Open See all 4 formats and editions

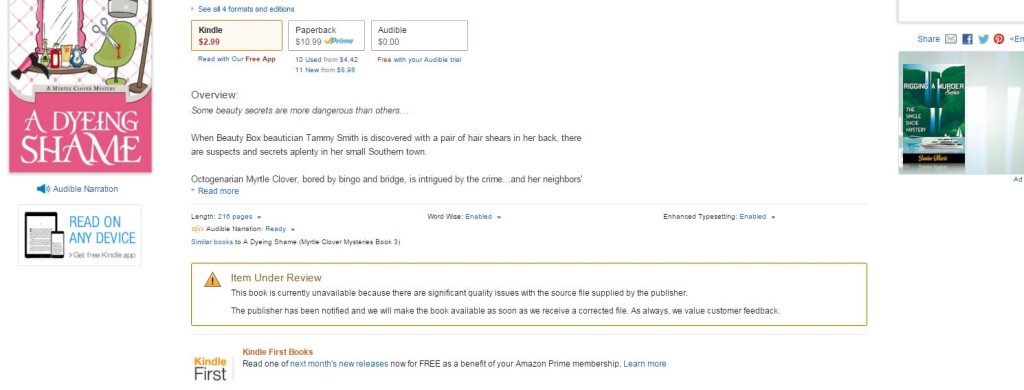[x=246, y=9]
